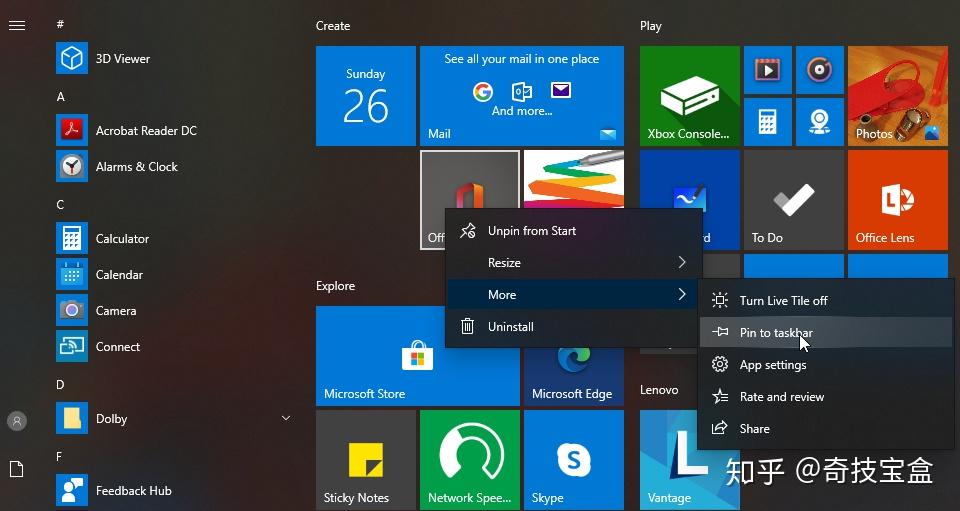Choose Rate and review
Screen dimensions: 960x511
point(826,397)
